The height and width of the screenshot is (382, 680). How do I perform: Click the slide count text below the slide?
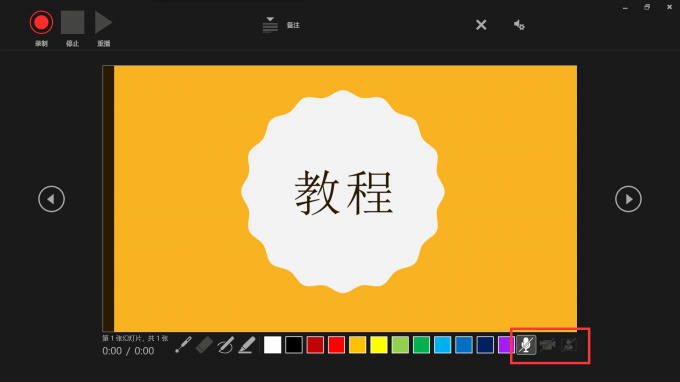click(x=135, y=338)
